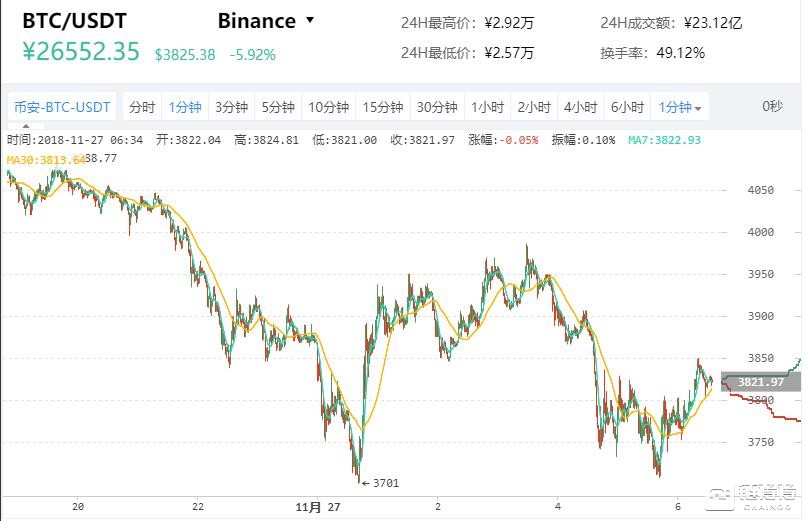This screenshot has width=806, height=521.
Task: Click the 3750 price axis label
Action: (761, 442)
